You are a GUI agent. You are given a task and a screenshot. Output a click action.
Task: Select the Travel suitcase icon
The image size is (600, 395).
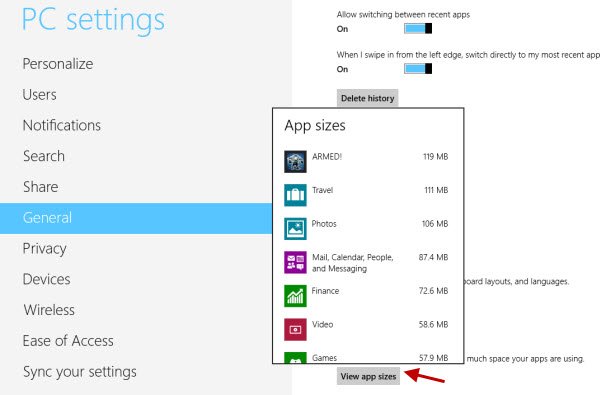pos(295,195)
